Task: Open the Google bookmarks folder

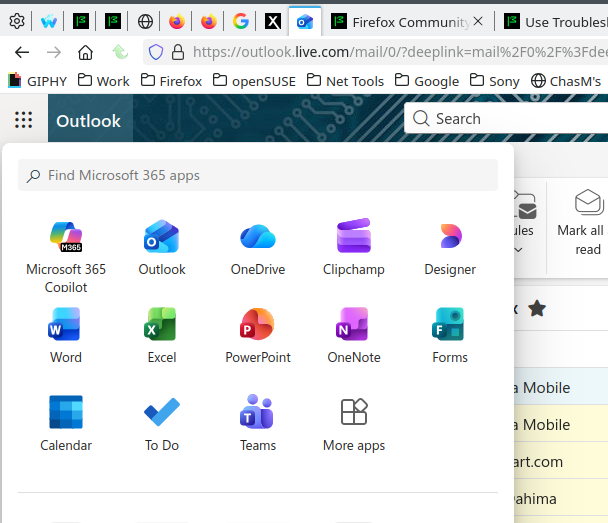Action: coord(427,81)
